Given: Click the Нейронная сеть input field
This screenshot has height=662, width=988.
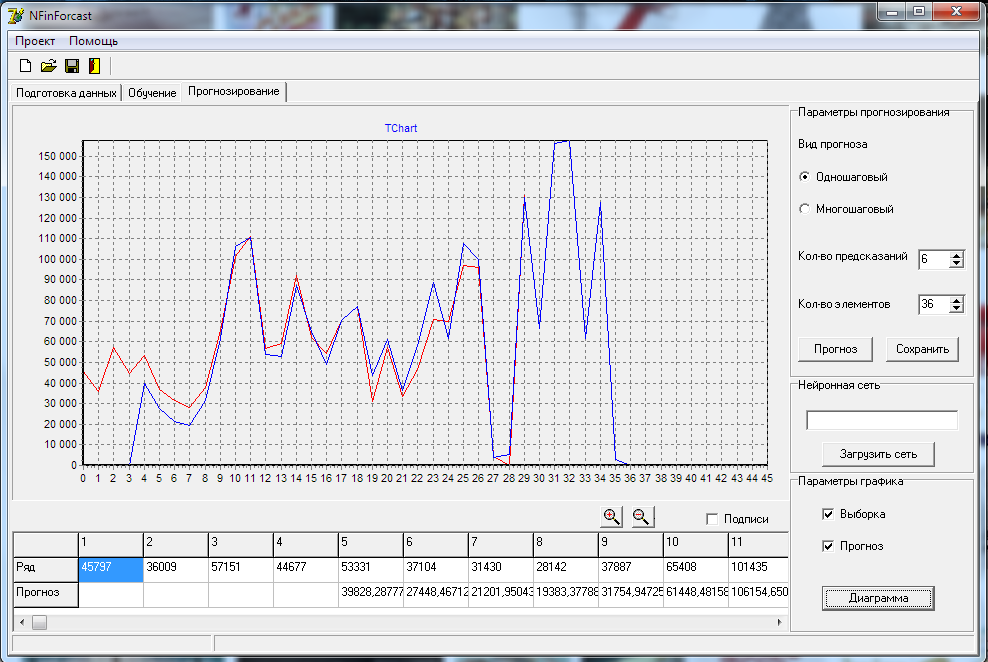Looking at the screenshot, I should point(882,420).
